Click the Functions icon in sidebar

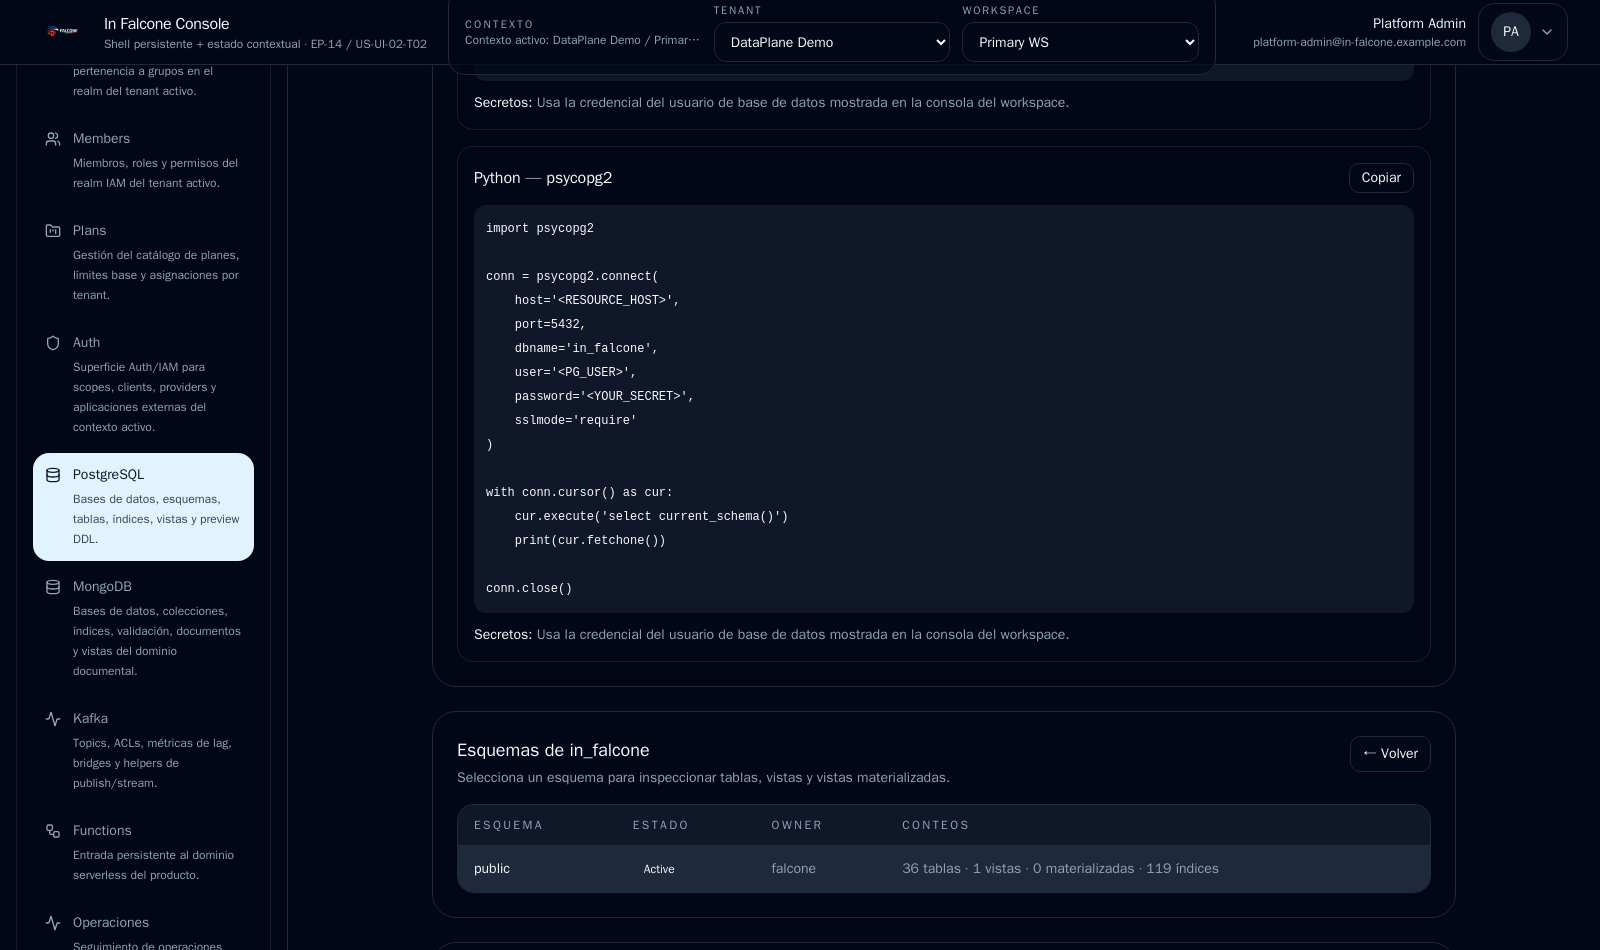(x=53, y=831)
